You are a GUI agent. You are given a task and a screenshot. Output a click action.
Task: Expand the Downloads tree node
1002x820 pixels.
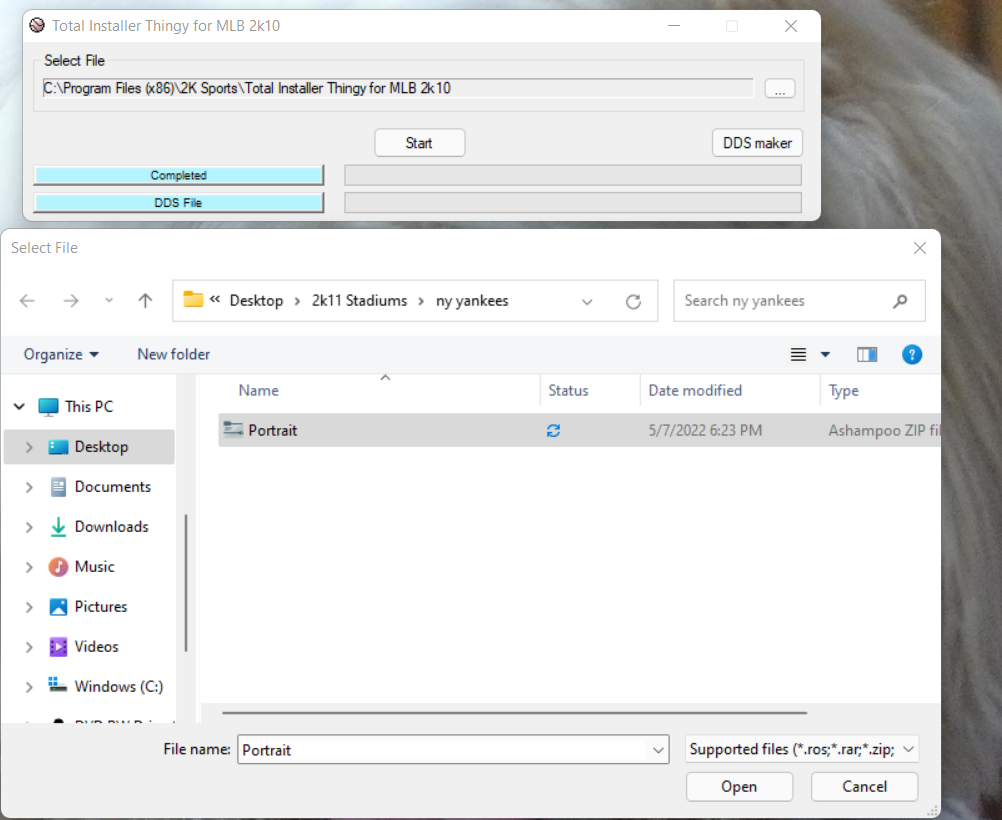[x=29, y=527]
